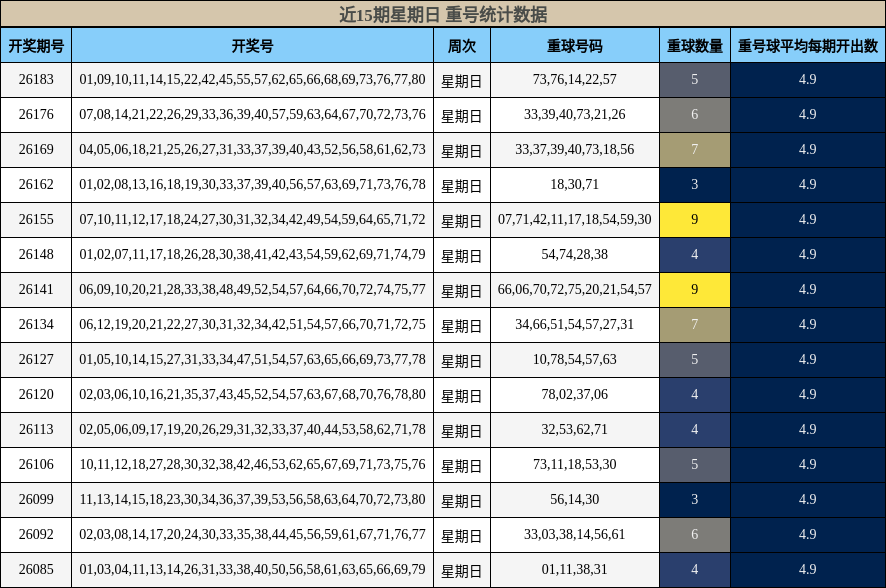Screen dimensions: 886x588
Task: Select period number 26134
Action: coord(36,325)
